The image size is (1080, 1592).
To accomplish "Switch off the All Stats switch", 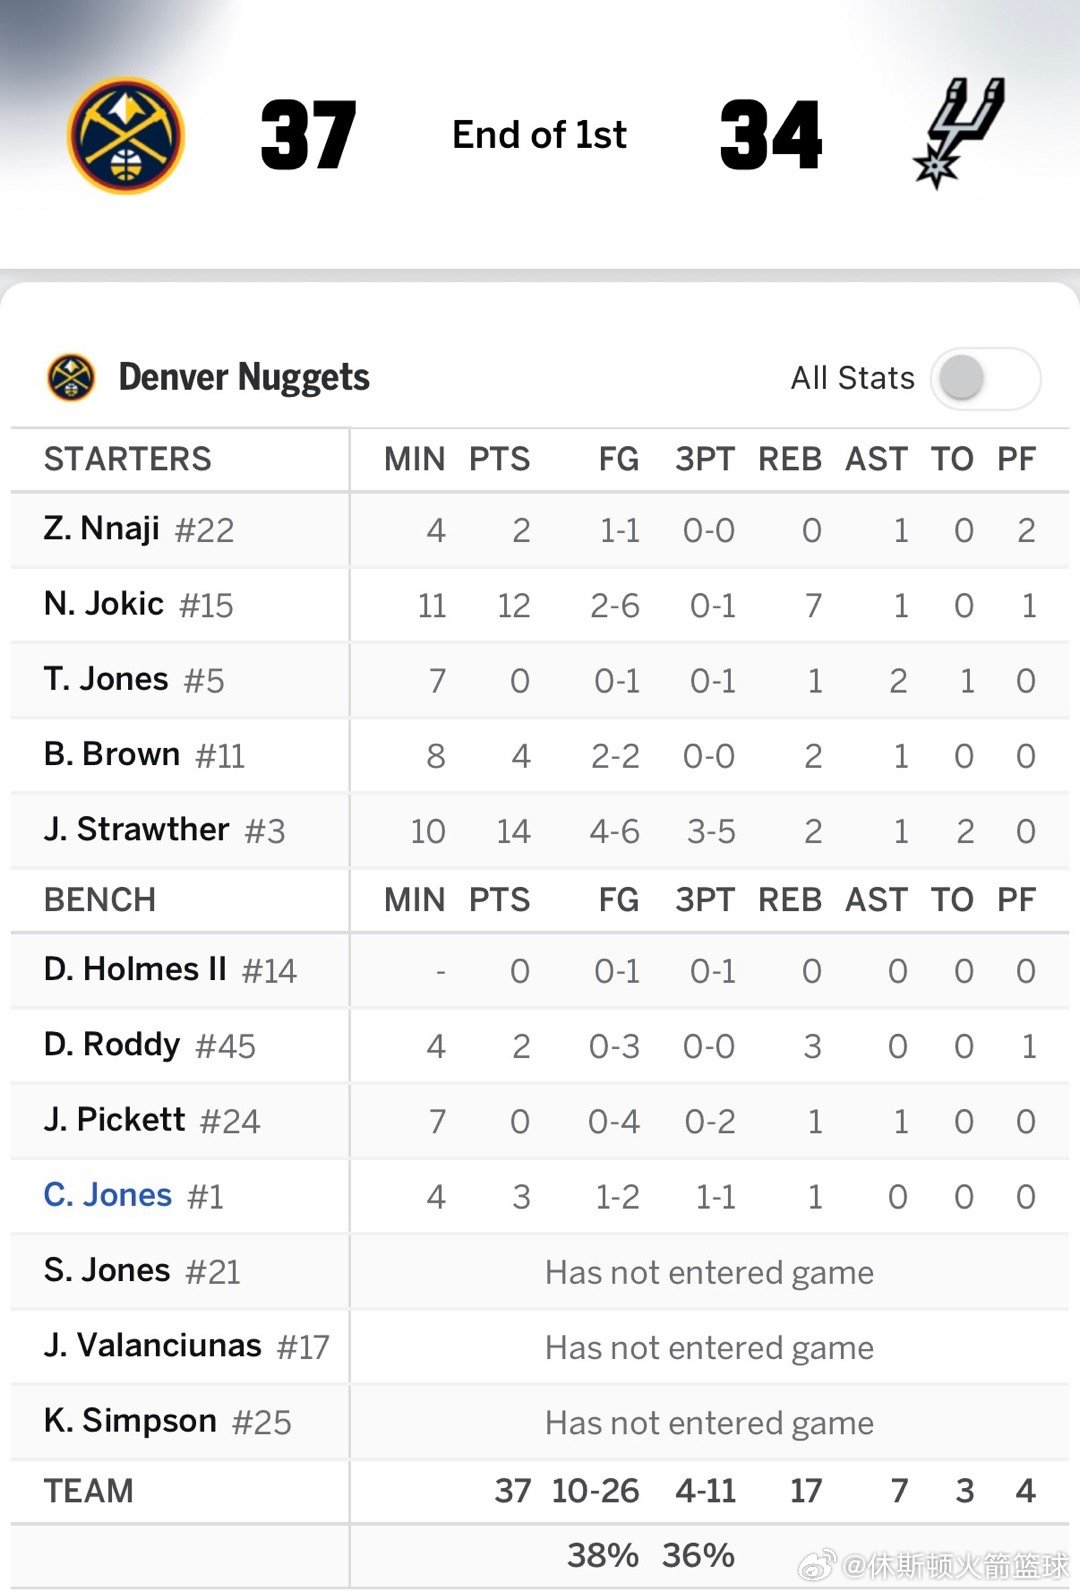I will [984, 379].
